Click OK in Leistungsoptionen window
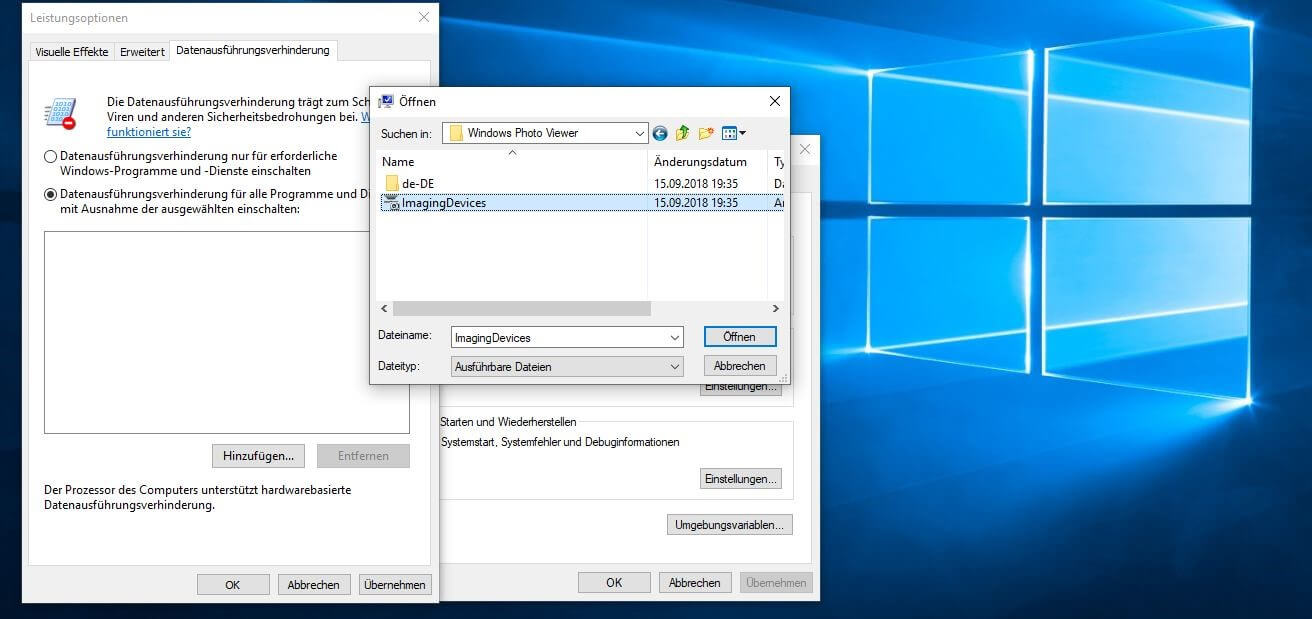This screenshot has width=1312, height=619. coord(233,585)
